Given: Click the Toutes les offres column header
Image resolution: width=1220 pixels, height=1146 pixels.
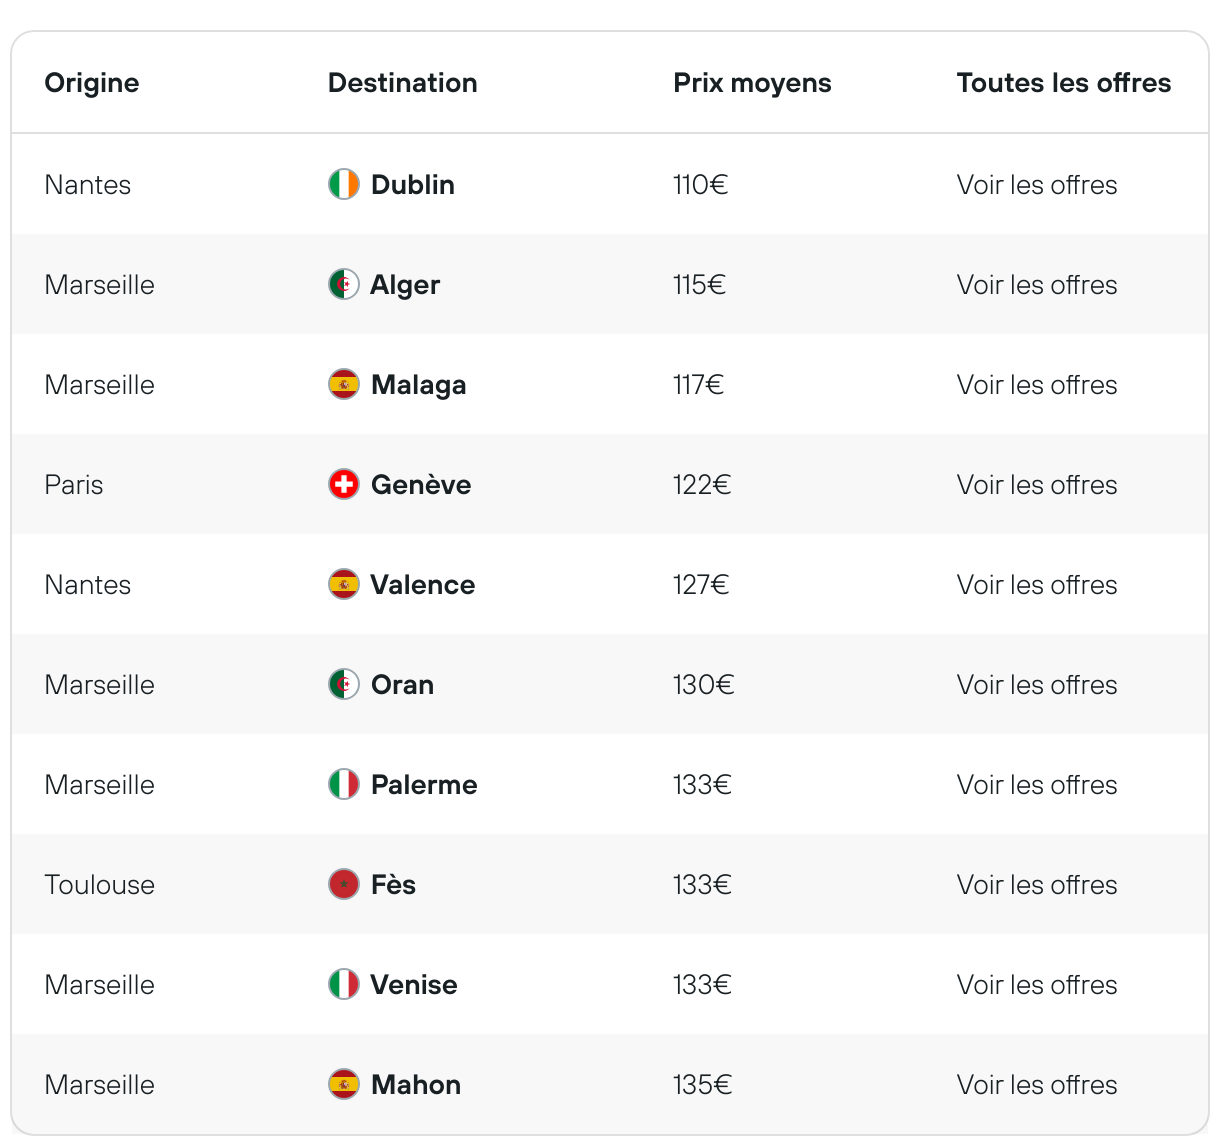Looking at the screenshot, I should 1064,83.
